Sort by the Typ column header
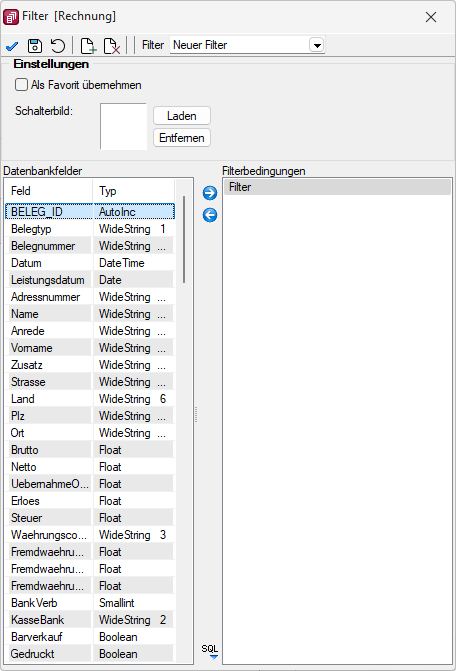The width and height of the screenshot is (456, 671). (x=134, y=191)
